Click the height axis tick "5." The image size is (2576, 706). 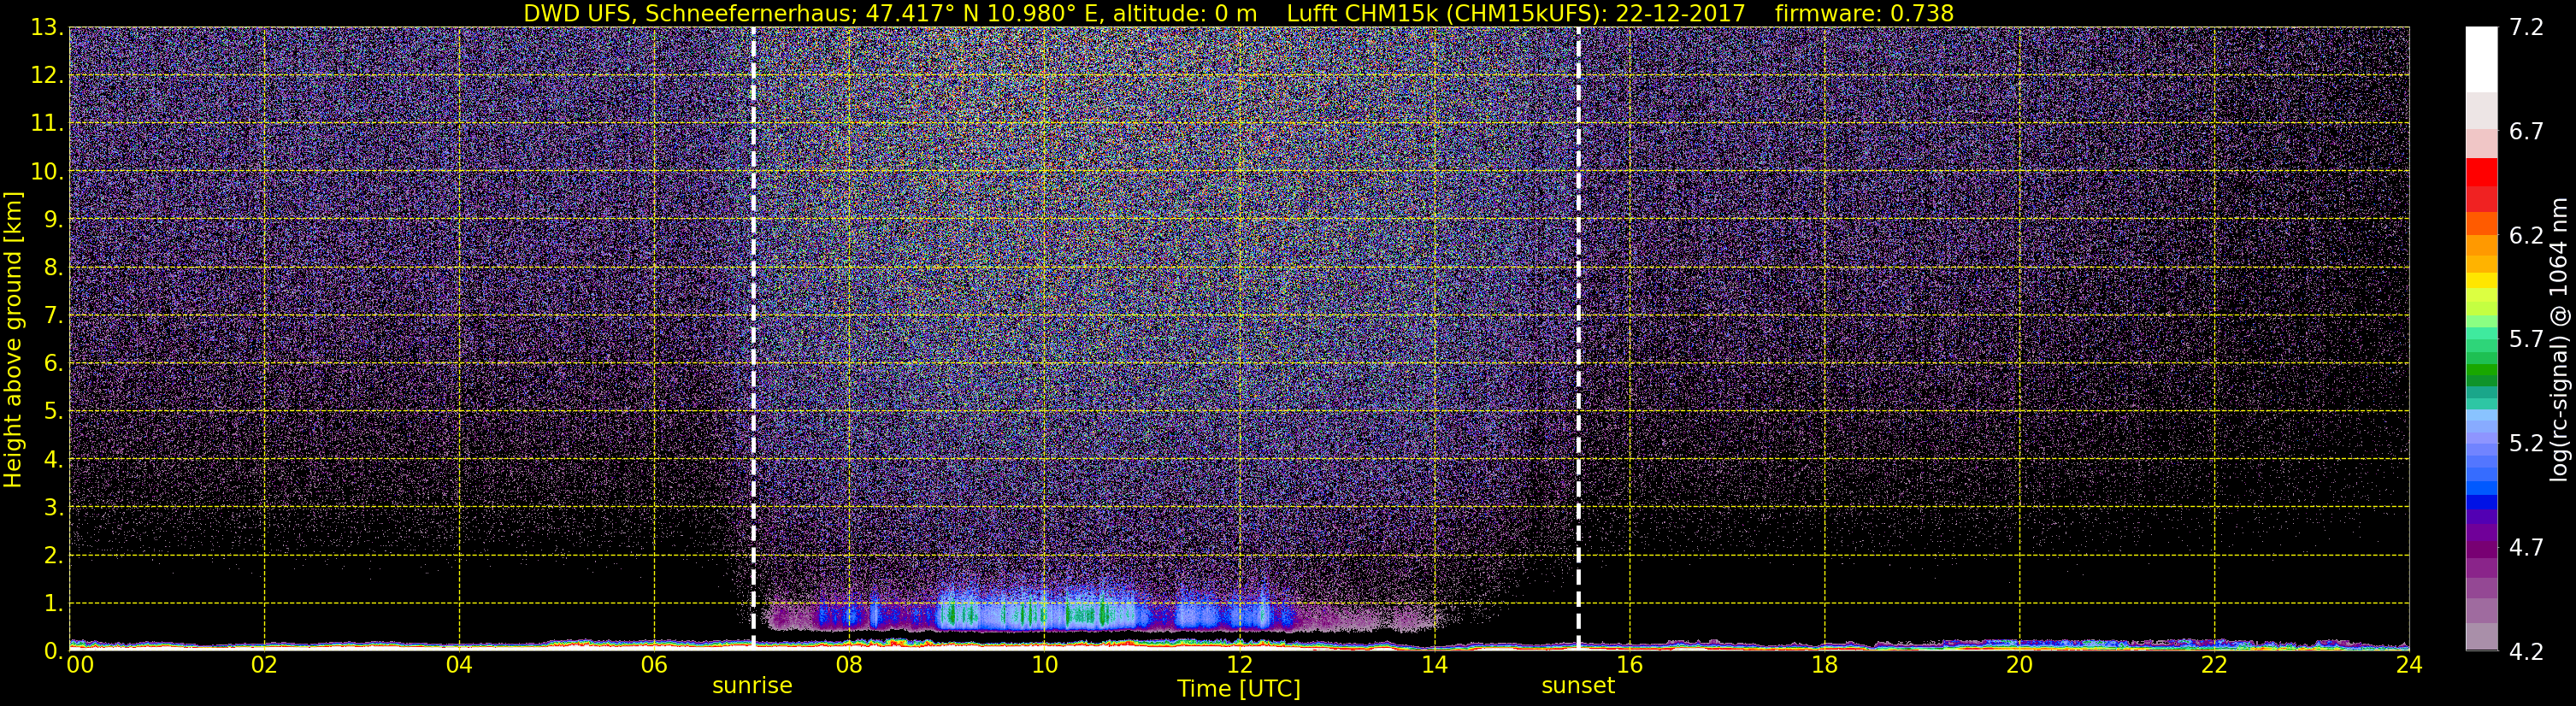(53, 412)
